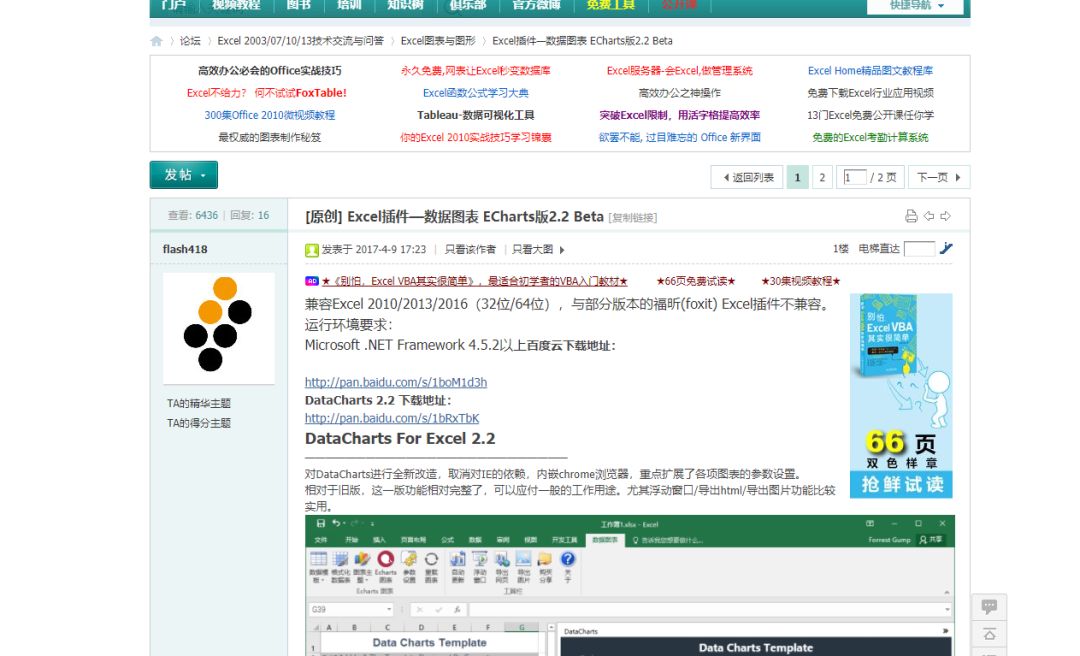The width and height of the screenshot is (1080, 656).
Task: Select page 1 in pagination
Action: (798, 178)
